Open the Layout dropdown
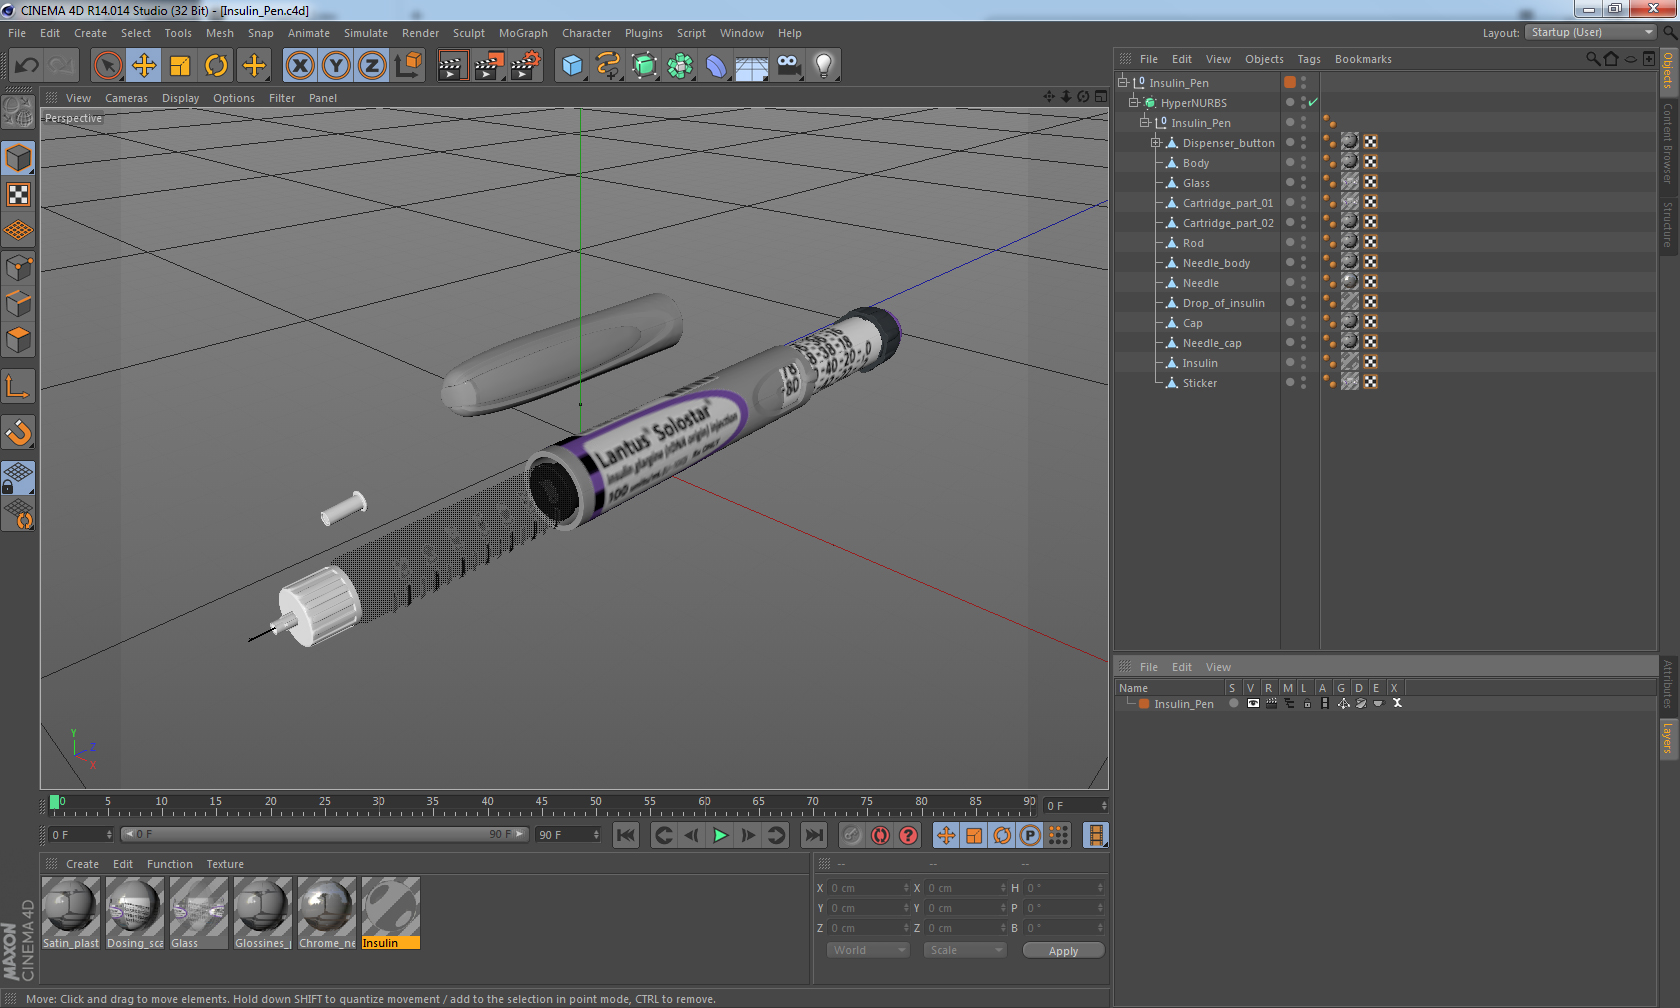 pyautogui.click(x=1591, y=32)
